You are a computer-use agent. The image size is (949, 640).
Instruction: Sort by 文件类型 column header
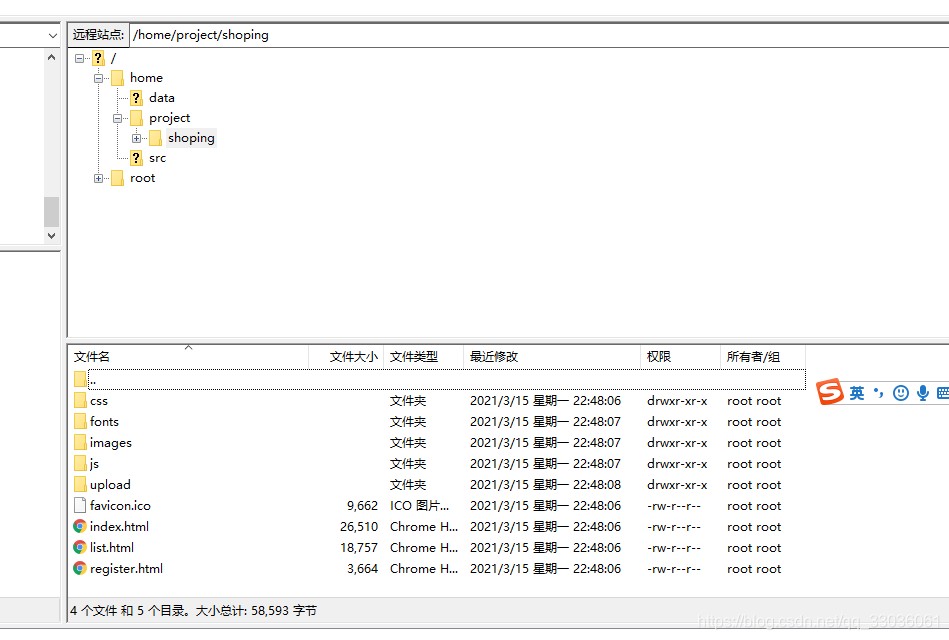[423, 357]
